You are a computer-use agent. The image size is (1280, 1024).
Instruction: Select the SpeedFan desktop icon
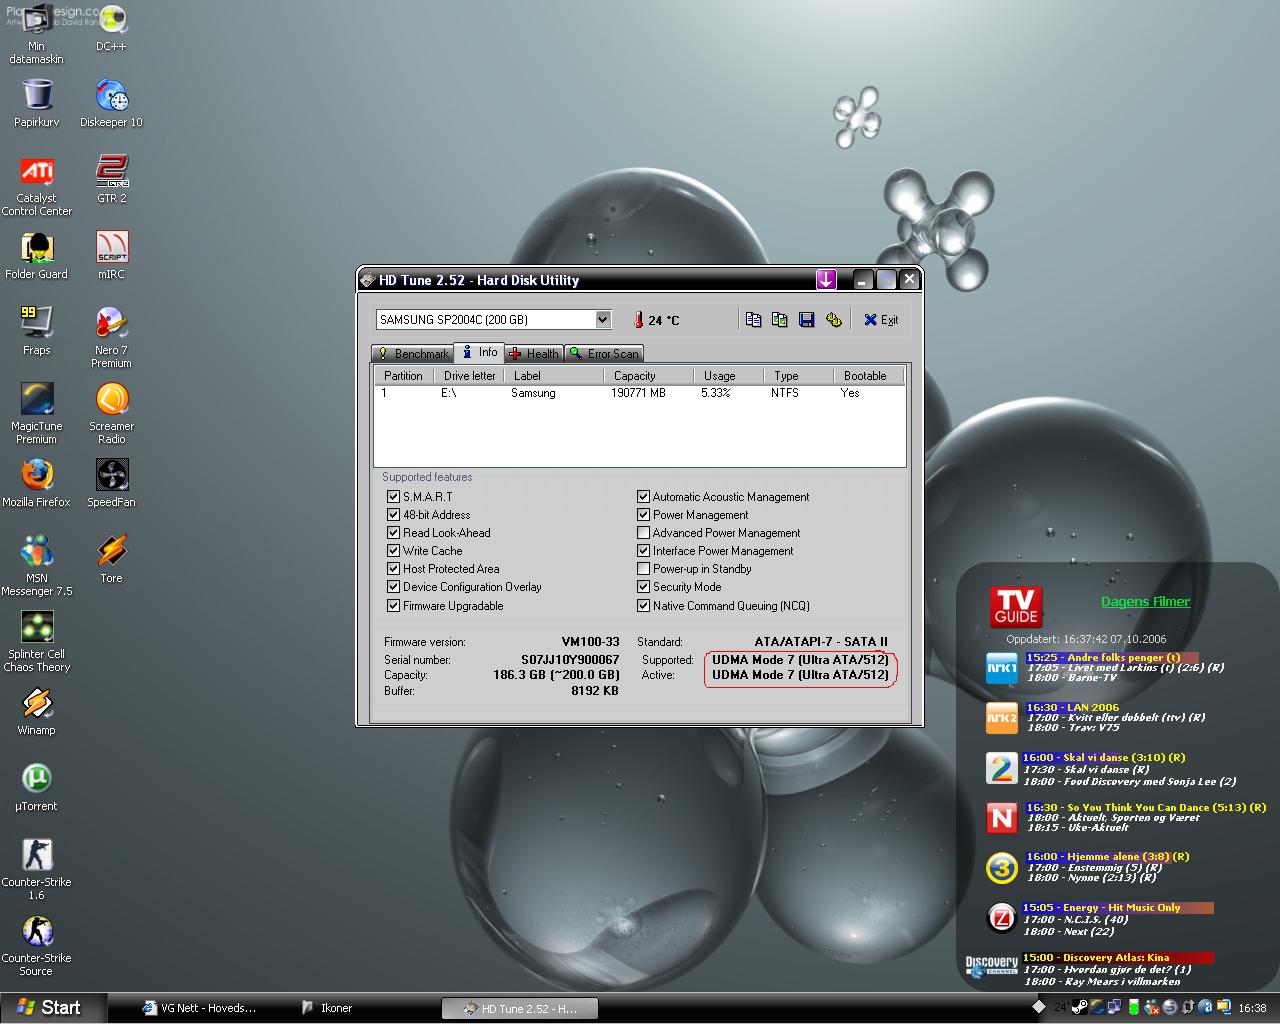click(111, 484)
